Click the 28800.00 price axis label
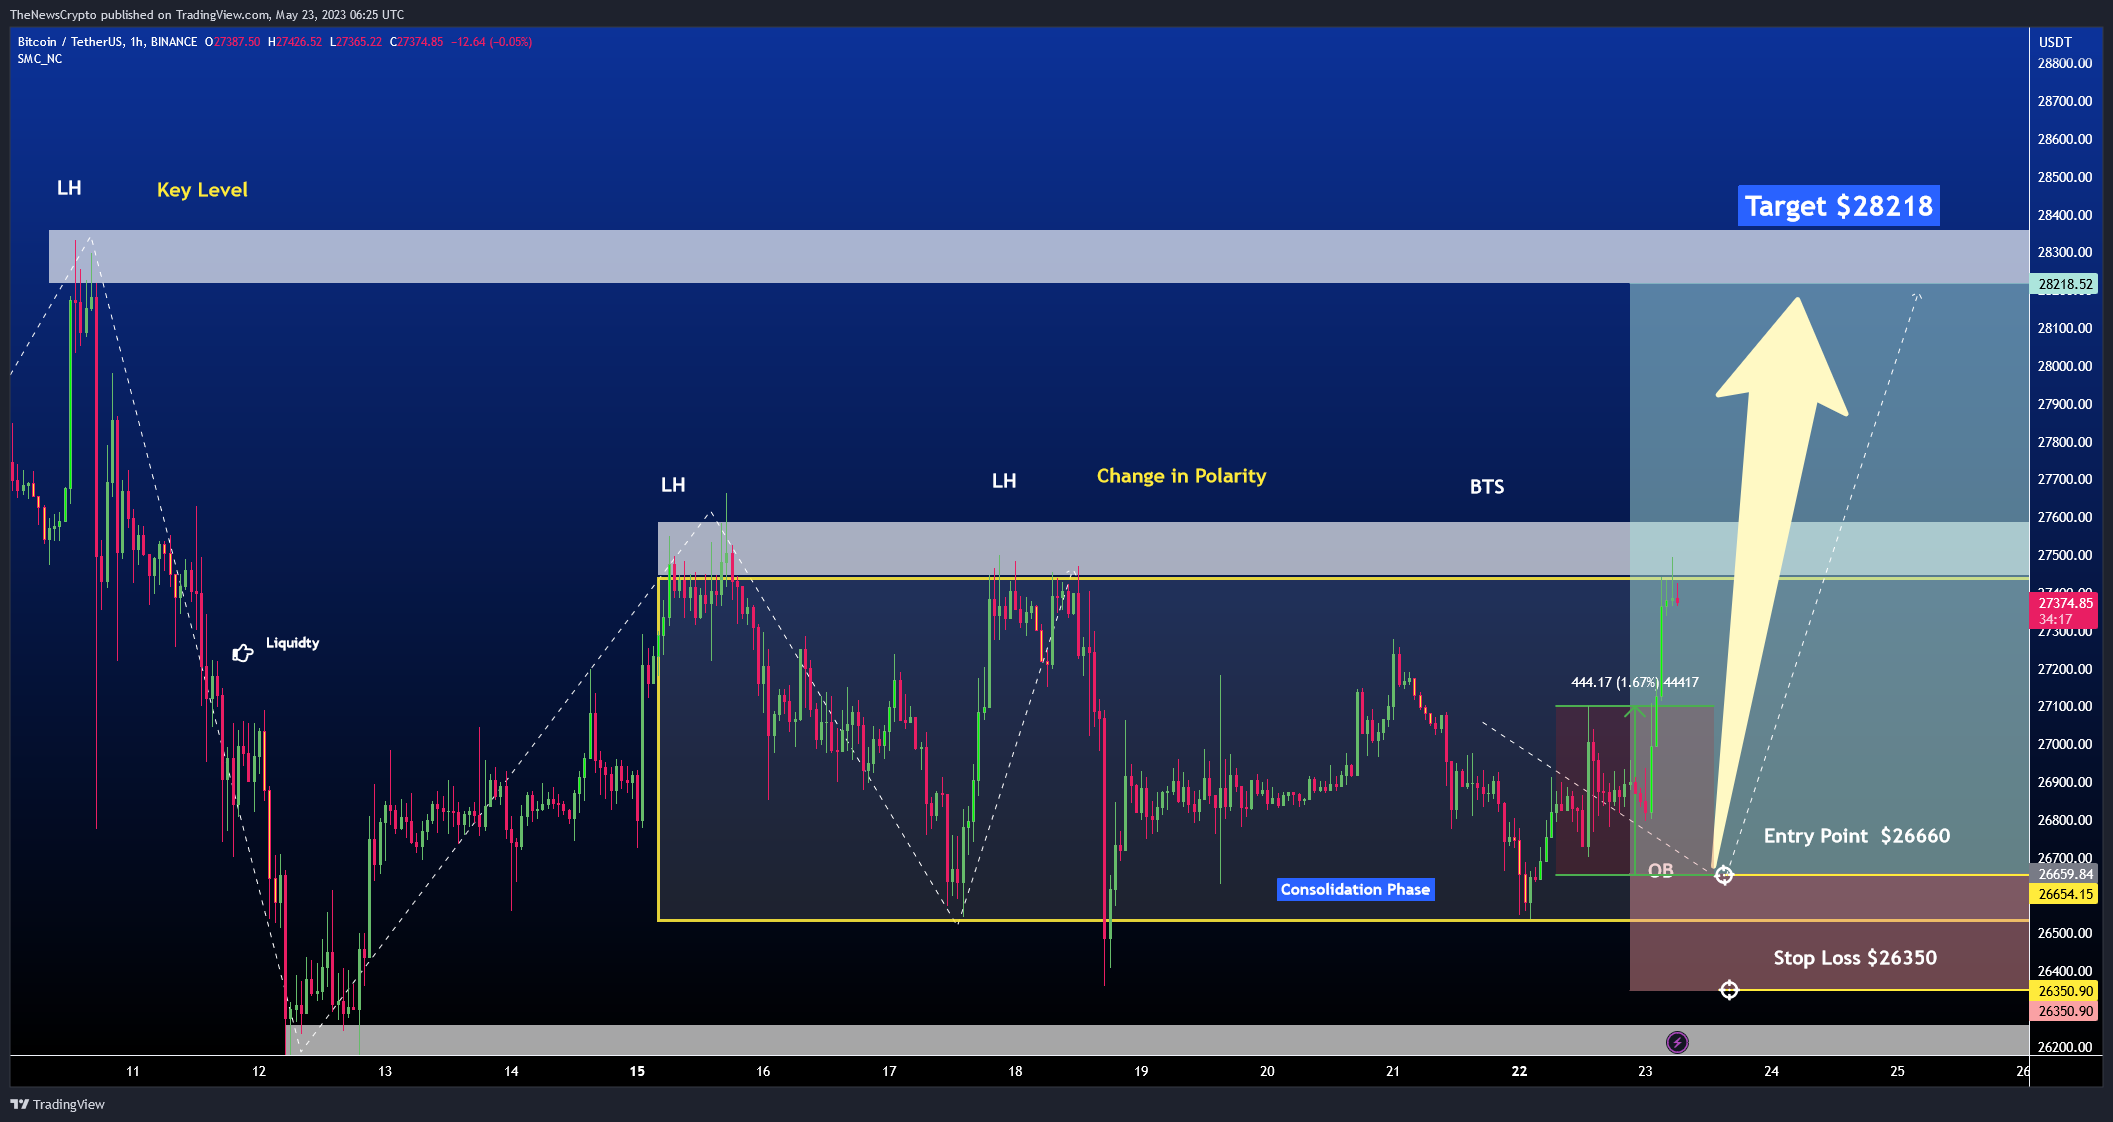 (x=2065, y=63)
